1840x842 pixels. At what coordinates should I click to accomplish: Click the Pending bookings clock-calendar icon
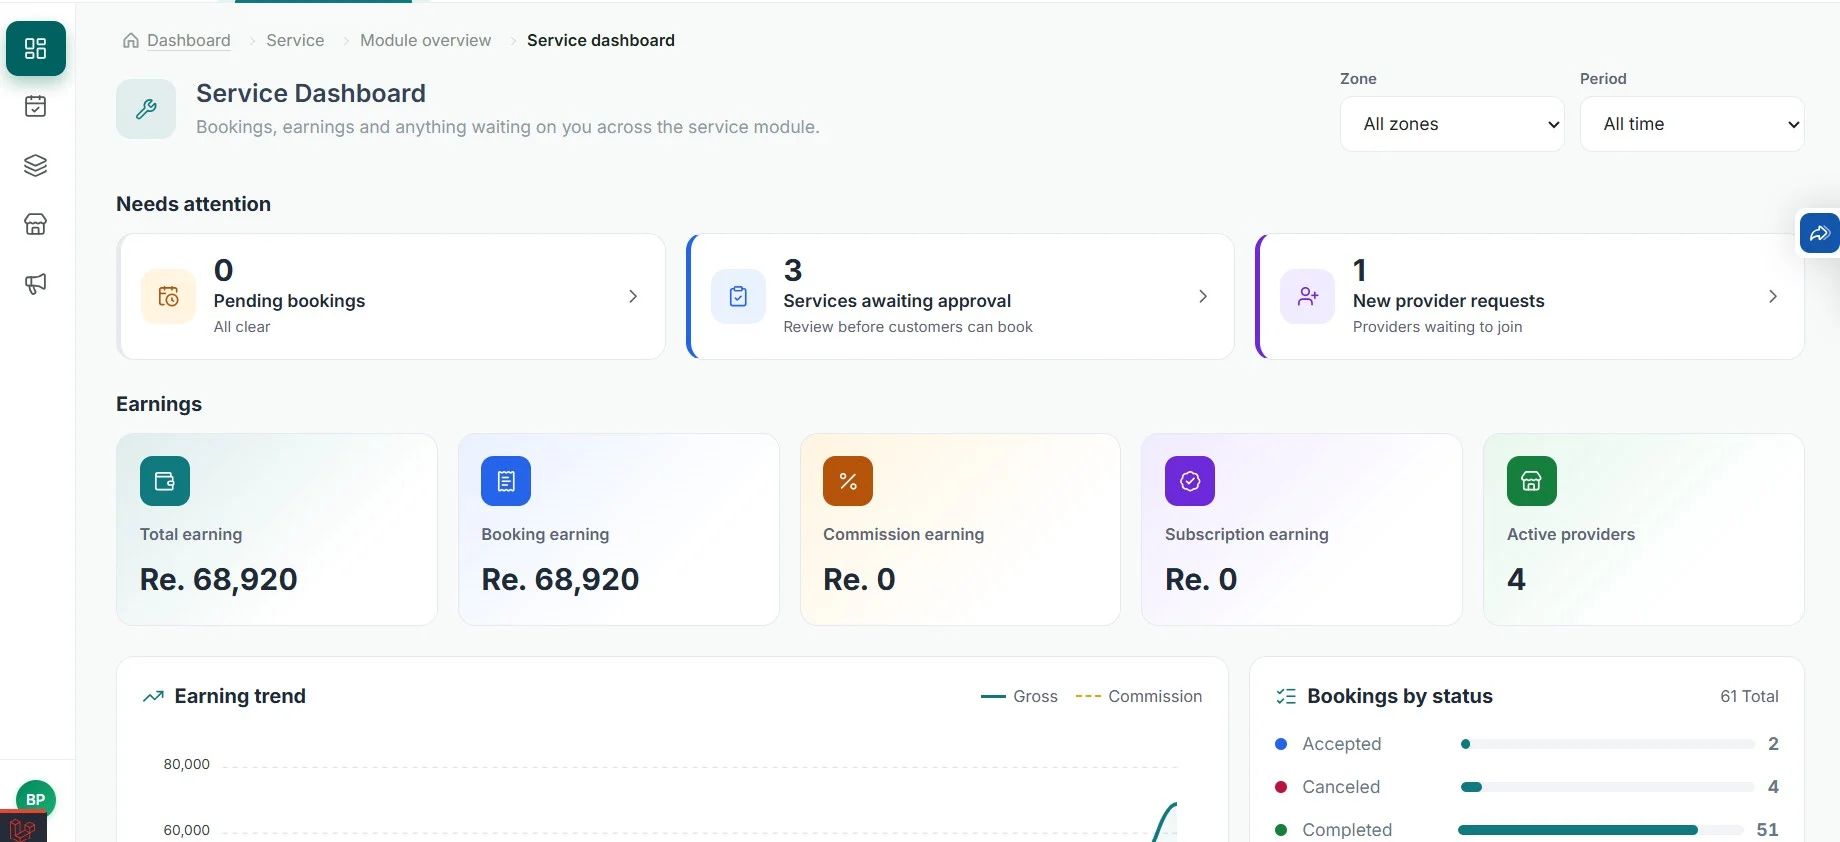click(168, 296)
